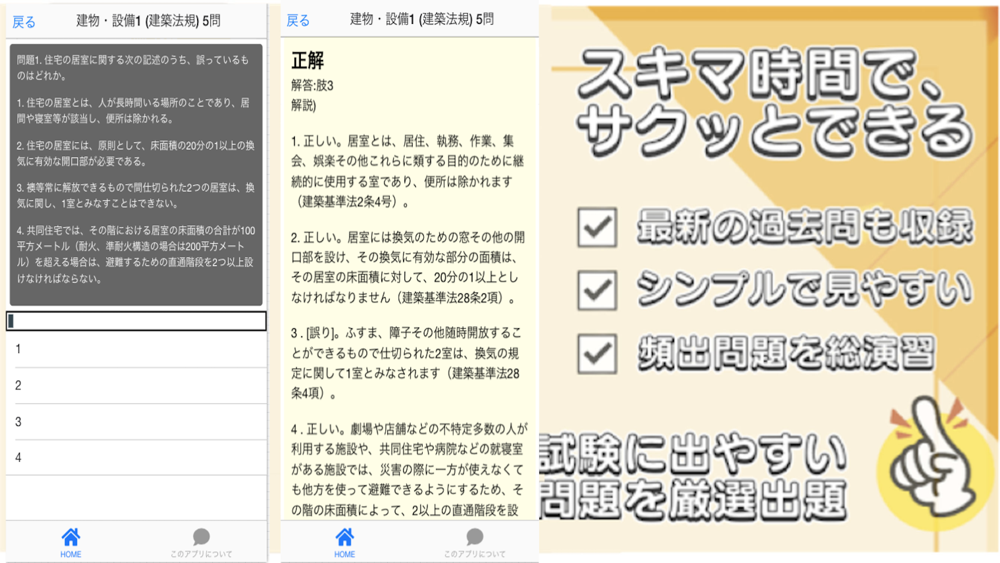Select answer choice 2

(136, 385)
